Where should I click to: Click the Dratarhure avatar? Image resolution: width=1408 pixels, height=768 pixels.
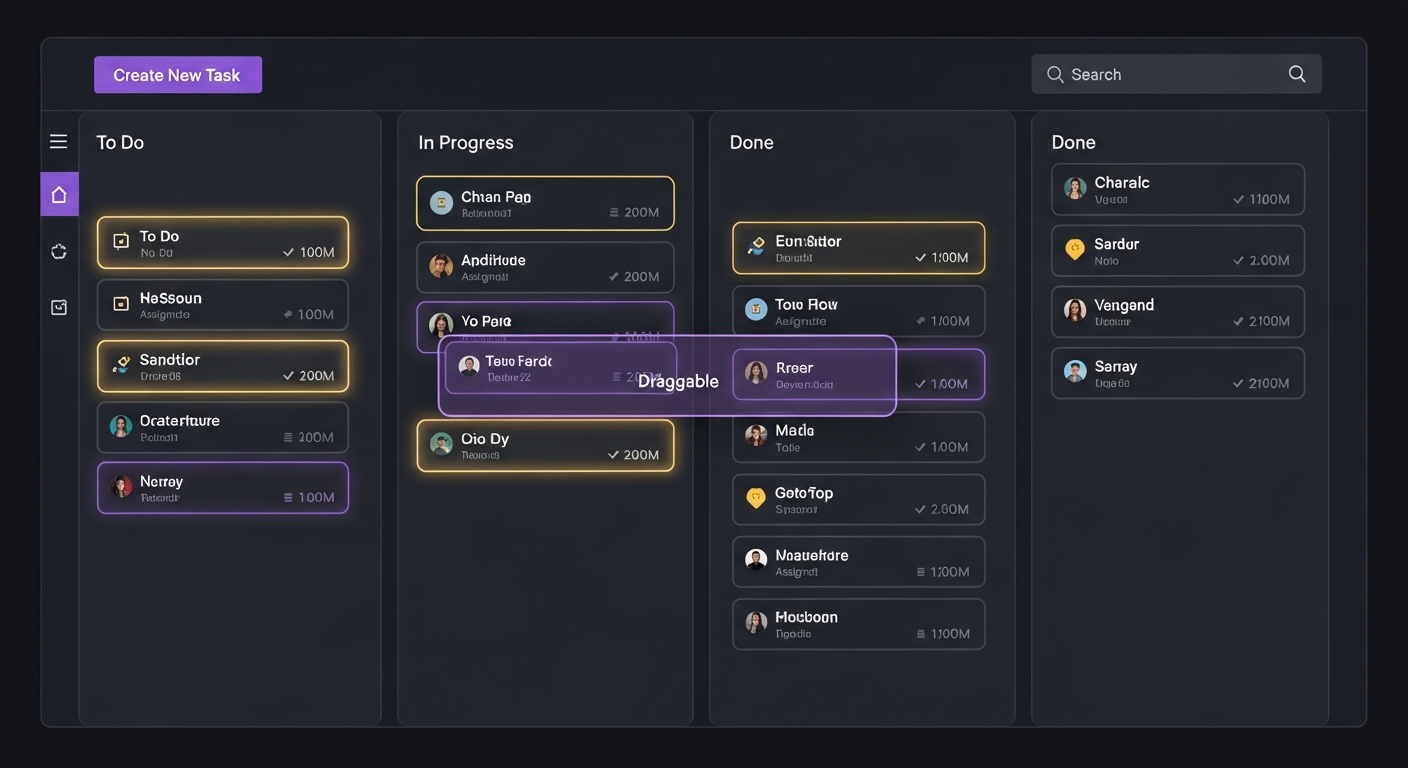pyautogui.click(x=121, y=427)
